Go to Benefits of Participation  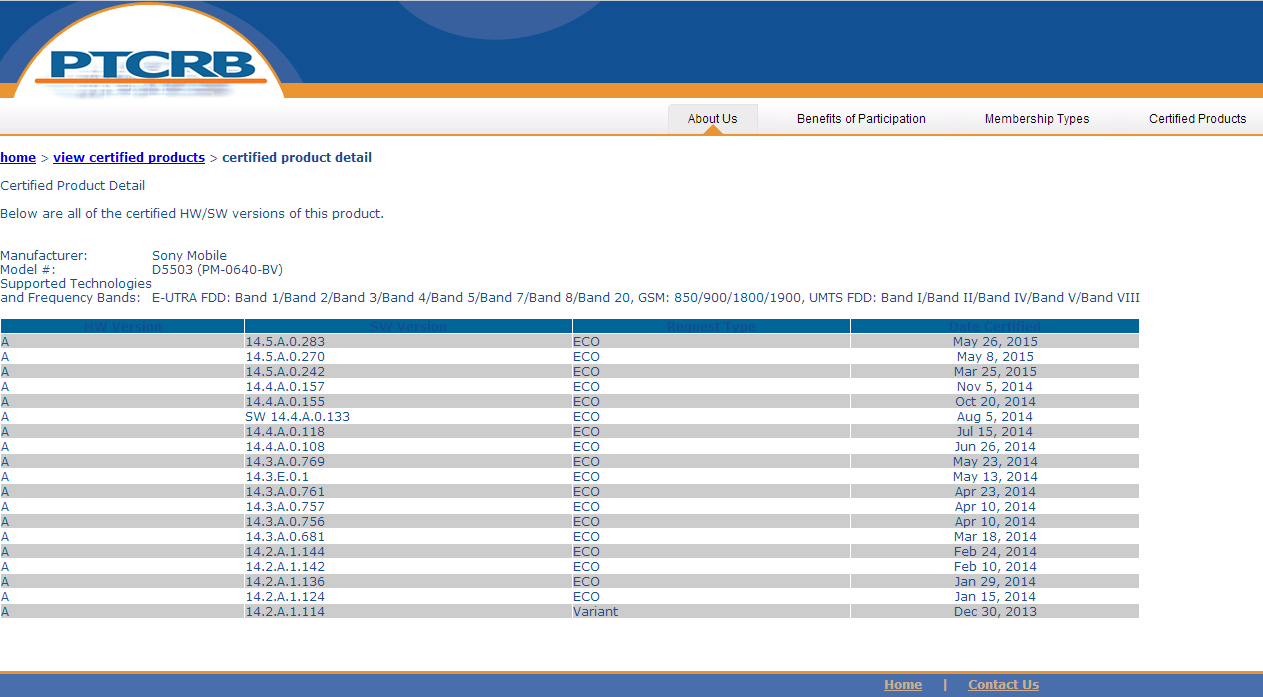pyautogui.click(x=861, y=119)
